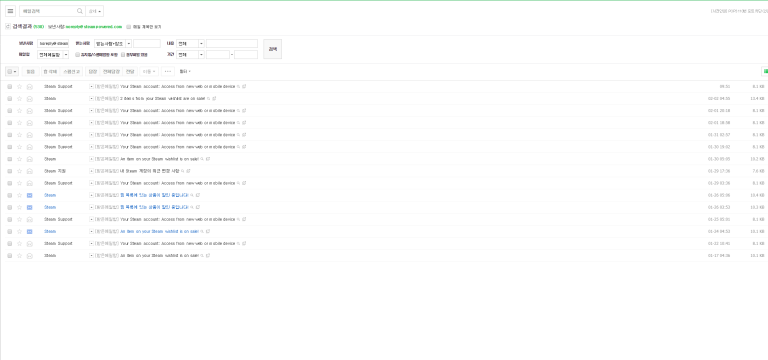Click new-window icon on 01-25 Steam Support mail
This screenshot has width=768, height=360.
pyautogui.click(x=244, y=219)
